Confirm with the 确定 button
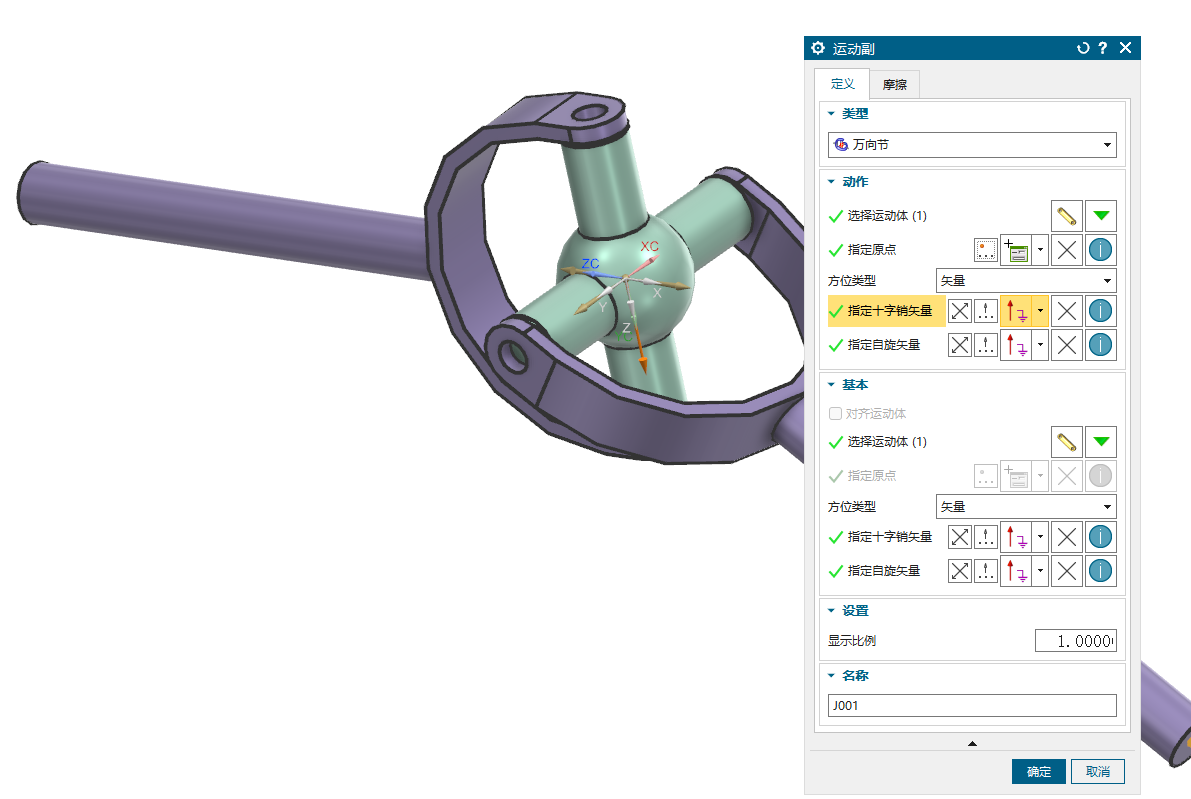Image resolution: width=1191 pixels, height=799 pixels. point(1039,771)
